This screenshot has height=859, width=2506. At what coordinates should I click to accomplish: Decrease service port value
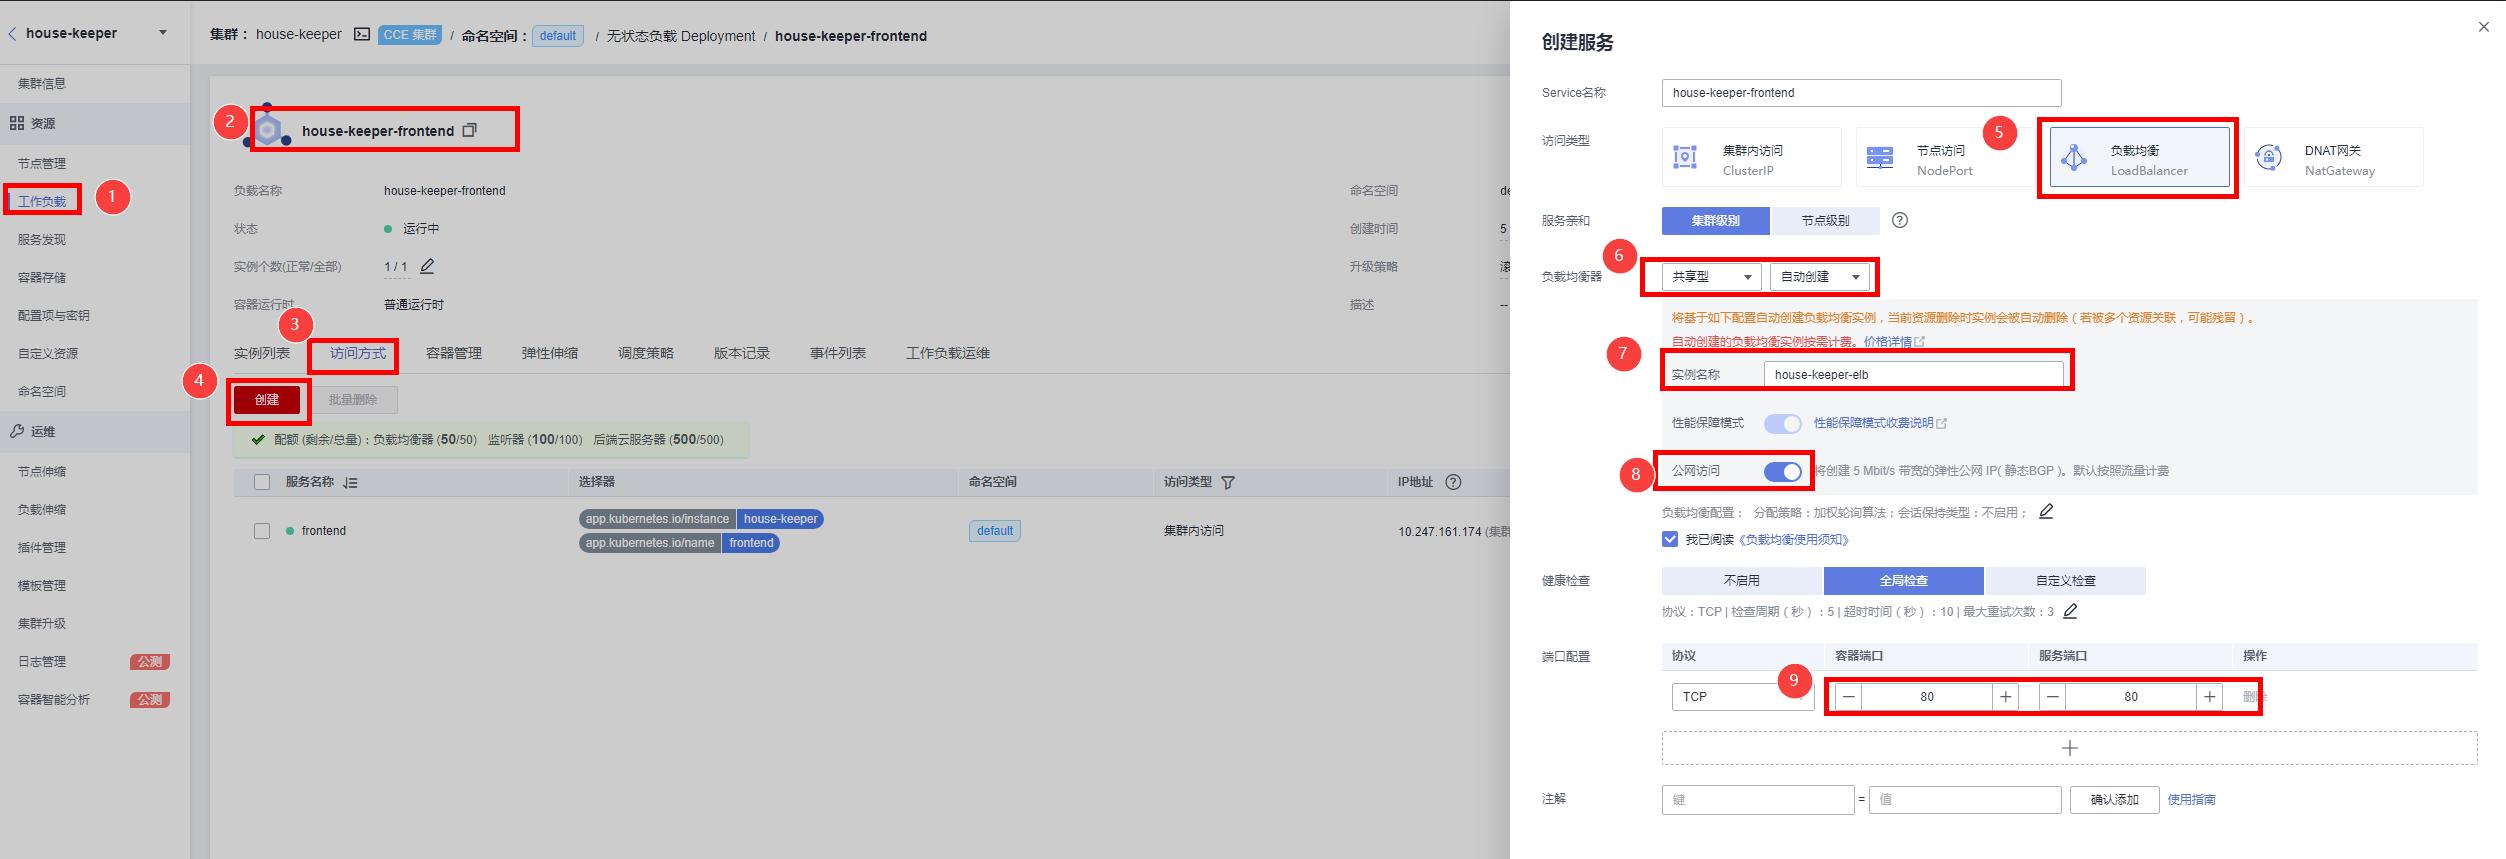pyautogui.click(x=2053, y=697)
